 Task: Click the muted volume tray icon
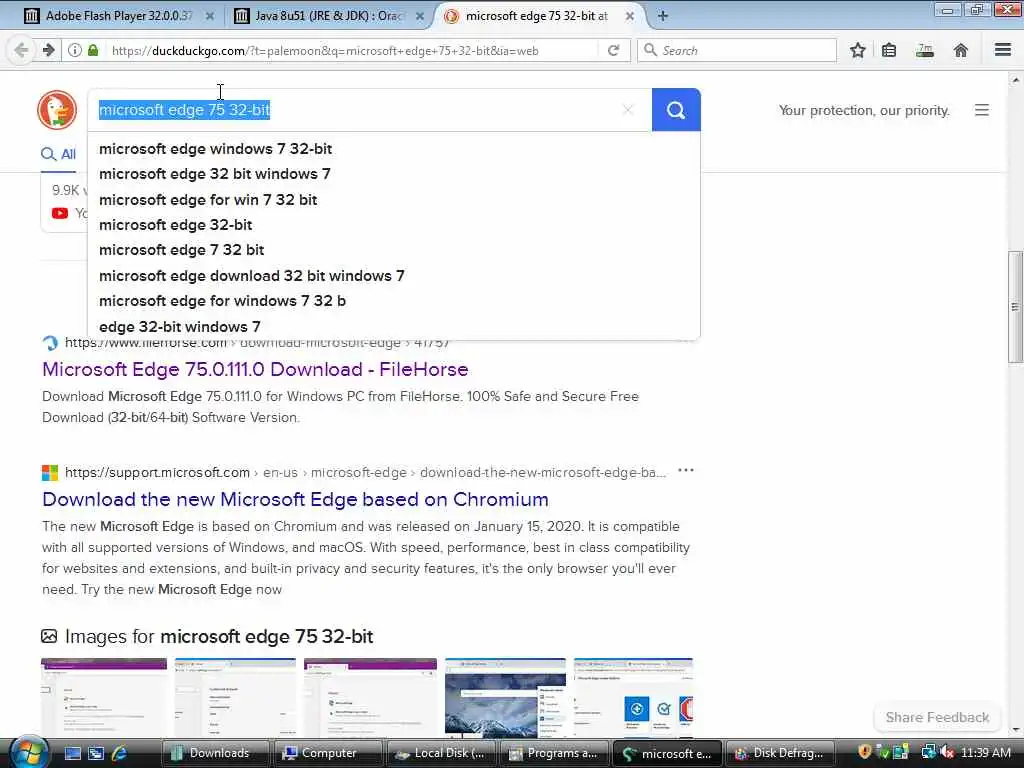[947, 753]
